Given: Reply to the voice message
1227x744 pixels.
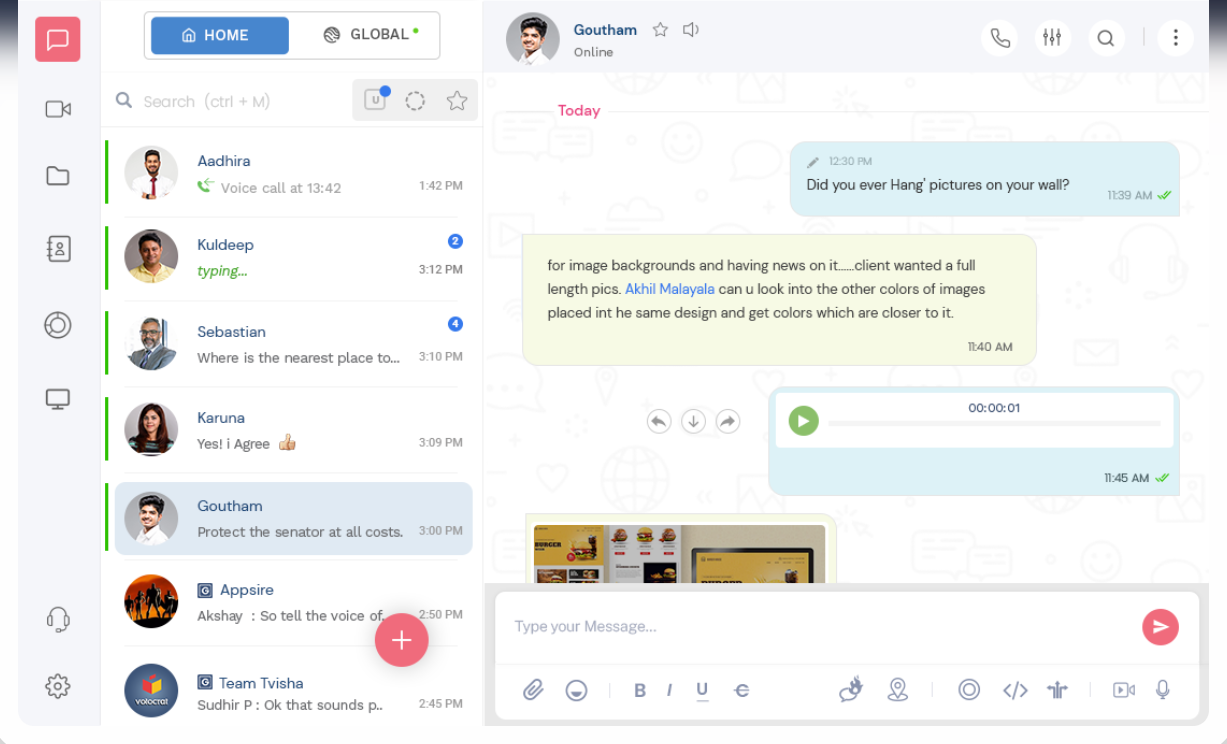Looking at the screenshot, I should coord(658,422).
